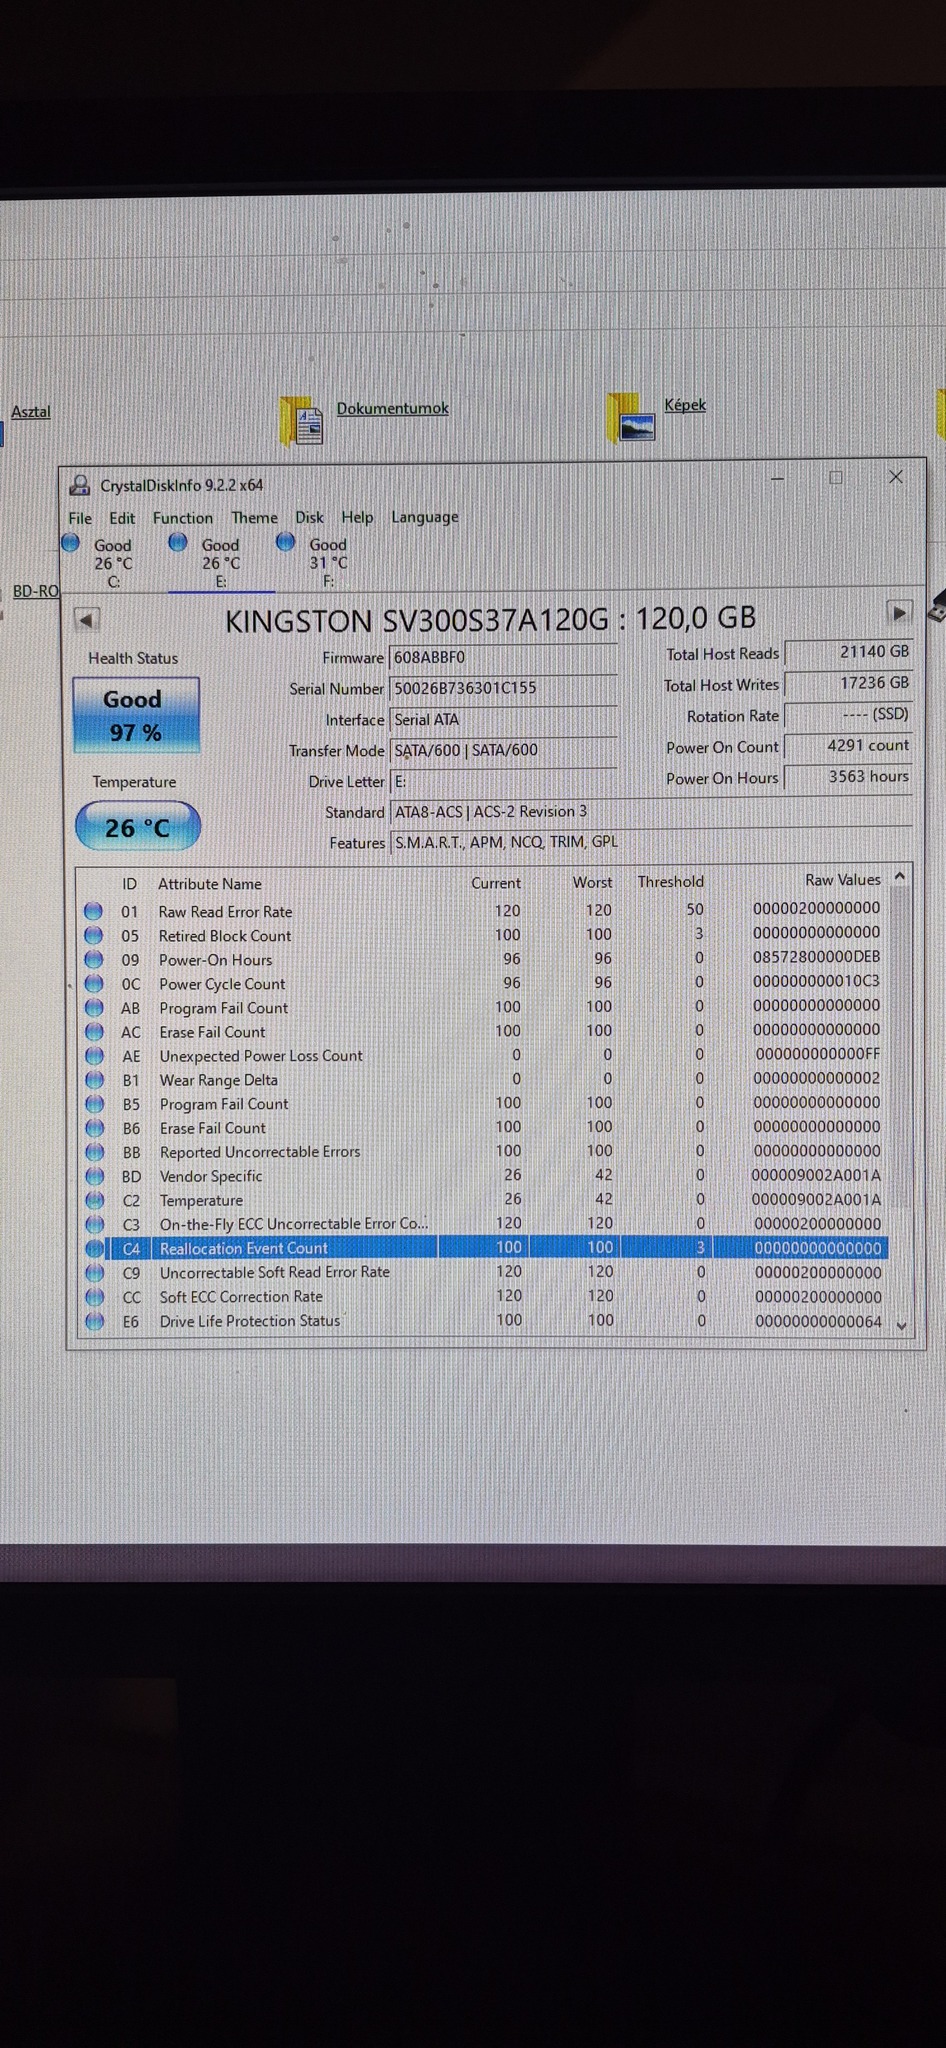Open the Dokumentumok folder in Explorer window
The image size is (946, 2048).
point(392,408)
